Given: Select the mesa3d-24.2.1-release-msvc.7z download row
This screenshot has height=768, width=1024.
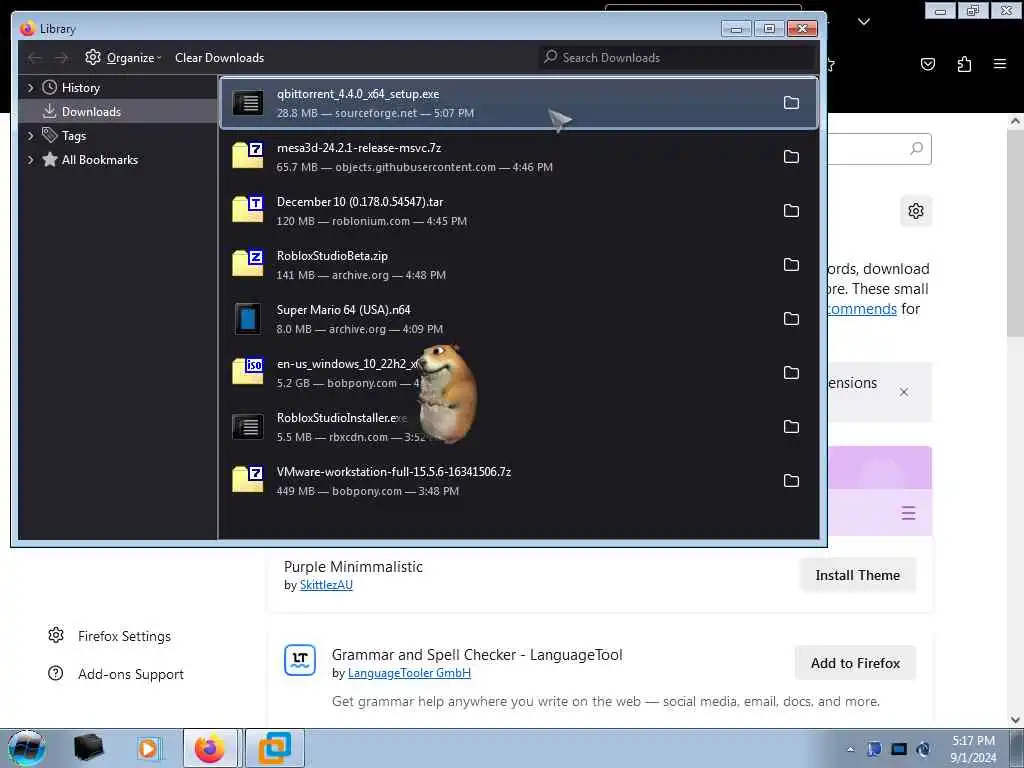Looking at the screenshot, I should point(519,157).
